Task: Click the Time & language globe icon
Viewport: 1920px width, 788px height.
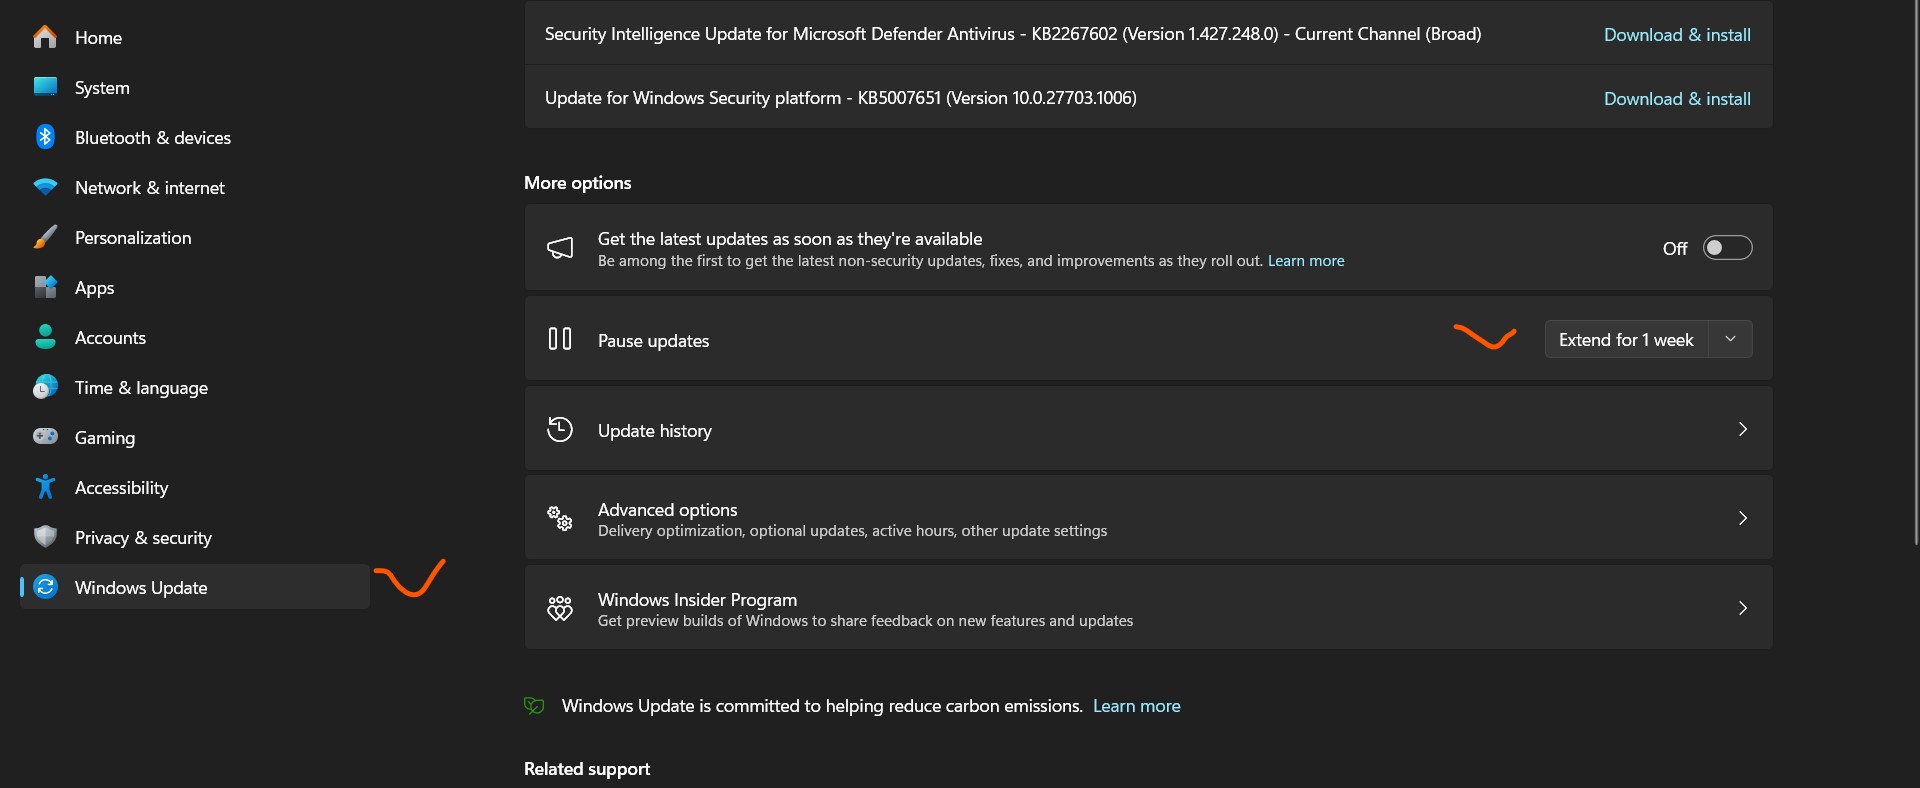Action: [45, 387]
